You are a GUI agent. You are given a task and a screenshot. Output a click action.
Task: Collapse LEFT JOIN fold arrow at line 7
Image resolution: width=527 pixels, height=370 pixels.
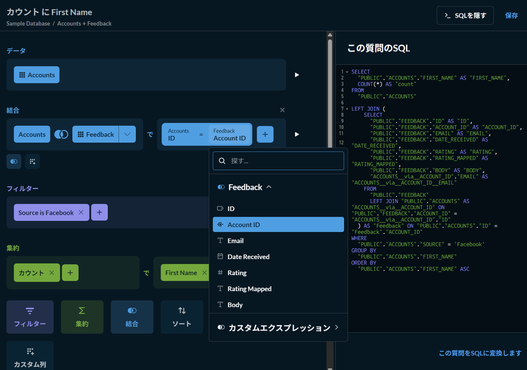(x=347, y=109)
